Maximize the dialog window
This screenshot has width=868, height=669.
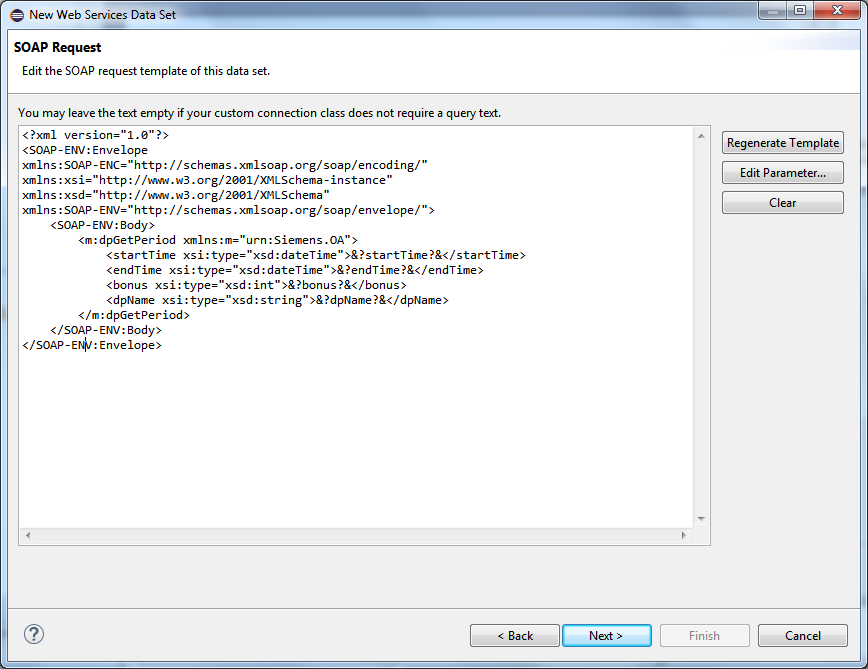[800, 11]
